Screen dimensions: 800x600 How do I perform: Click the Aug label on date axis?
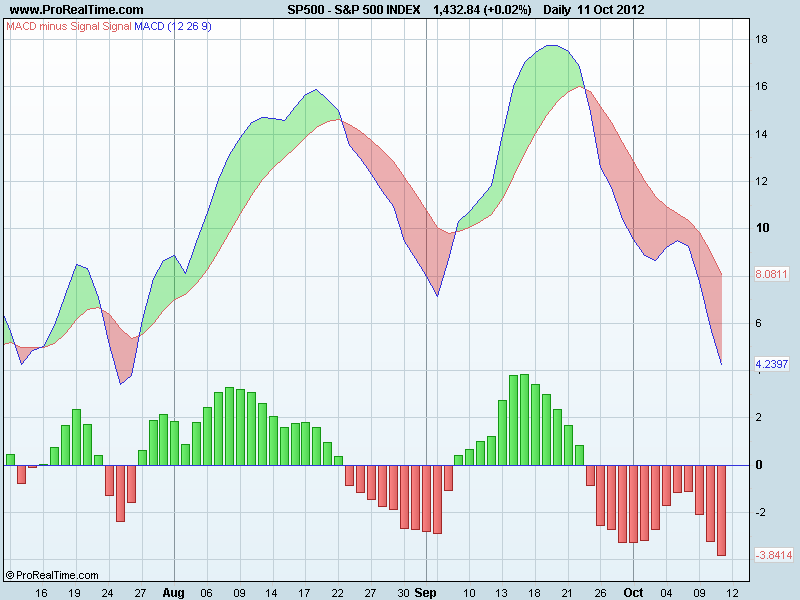tap(173, 593)
